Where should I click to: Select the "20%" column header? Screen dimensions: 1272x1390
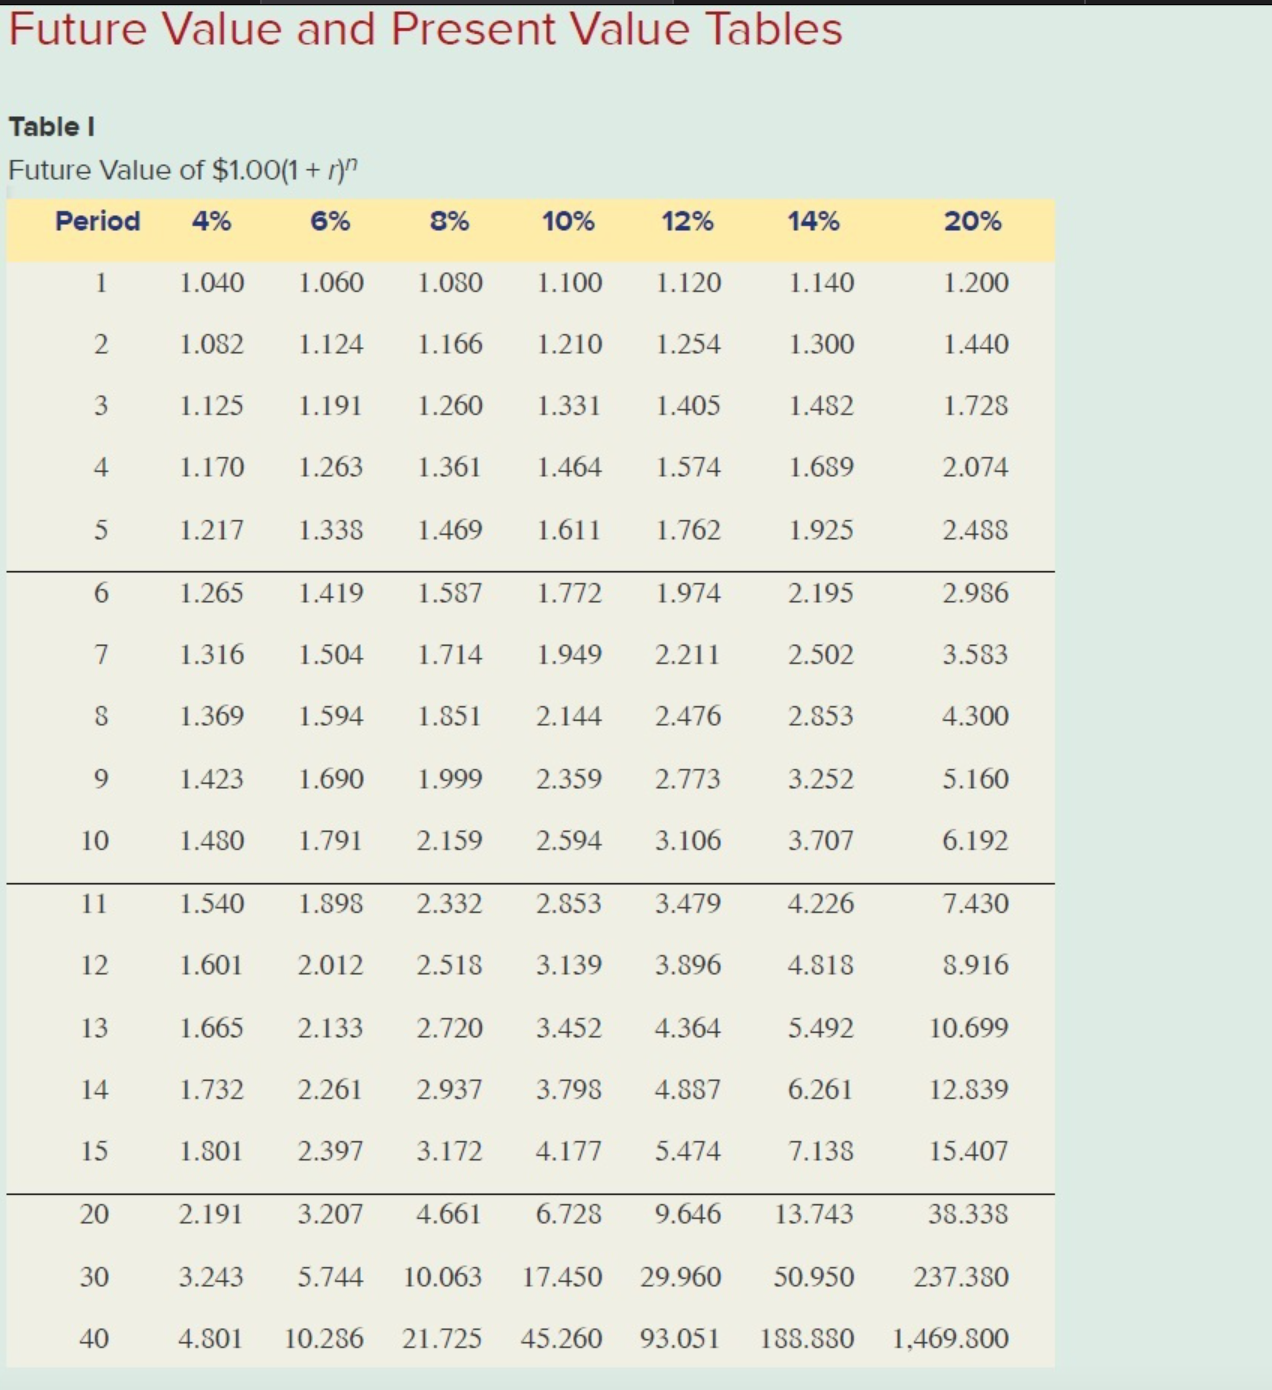click(x=972, y=221)
